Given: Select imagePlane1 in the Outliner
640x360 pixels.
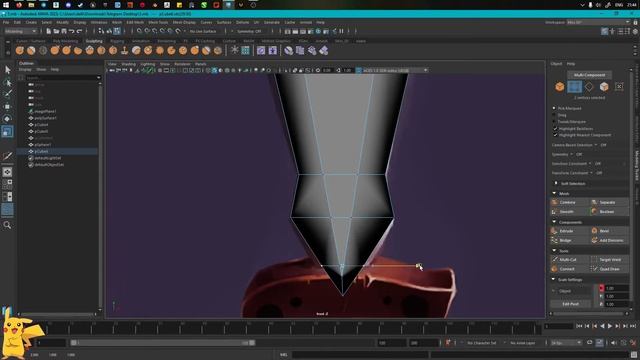Looking at the screenshot, I should pos(45,111).
